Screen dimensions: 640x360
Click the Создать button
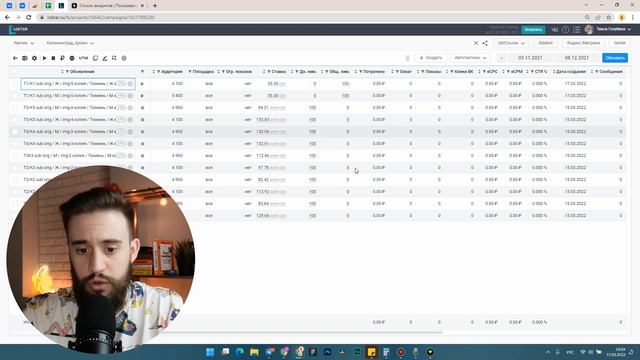pos(431,58)
